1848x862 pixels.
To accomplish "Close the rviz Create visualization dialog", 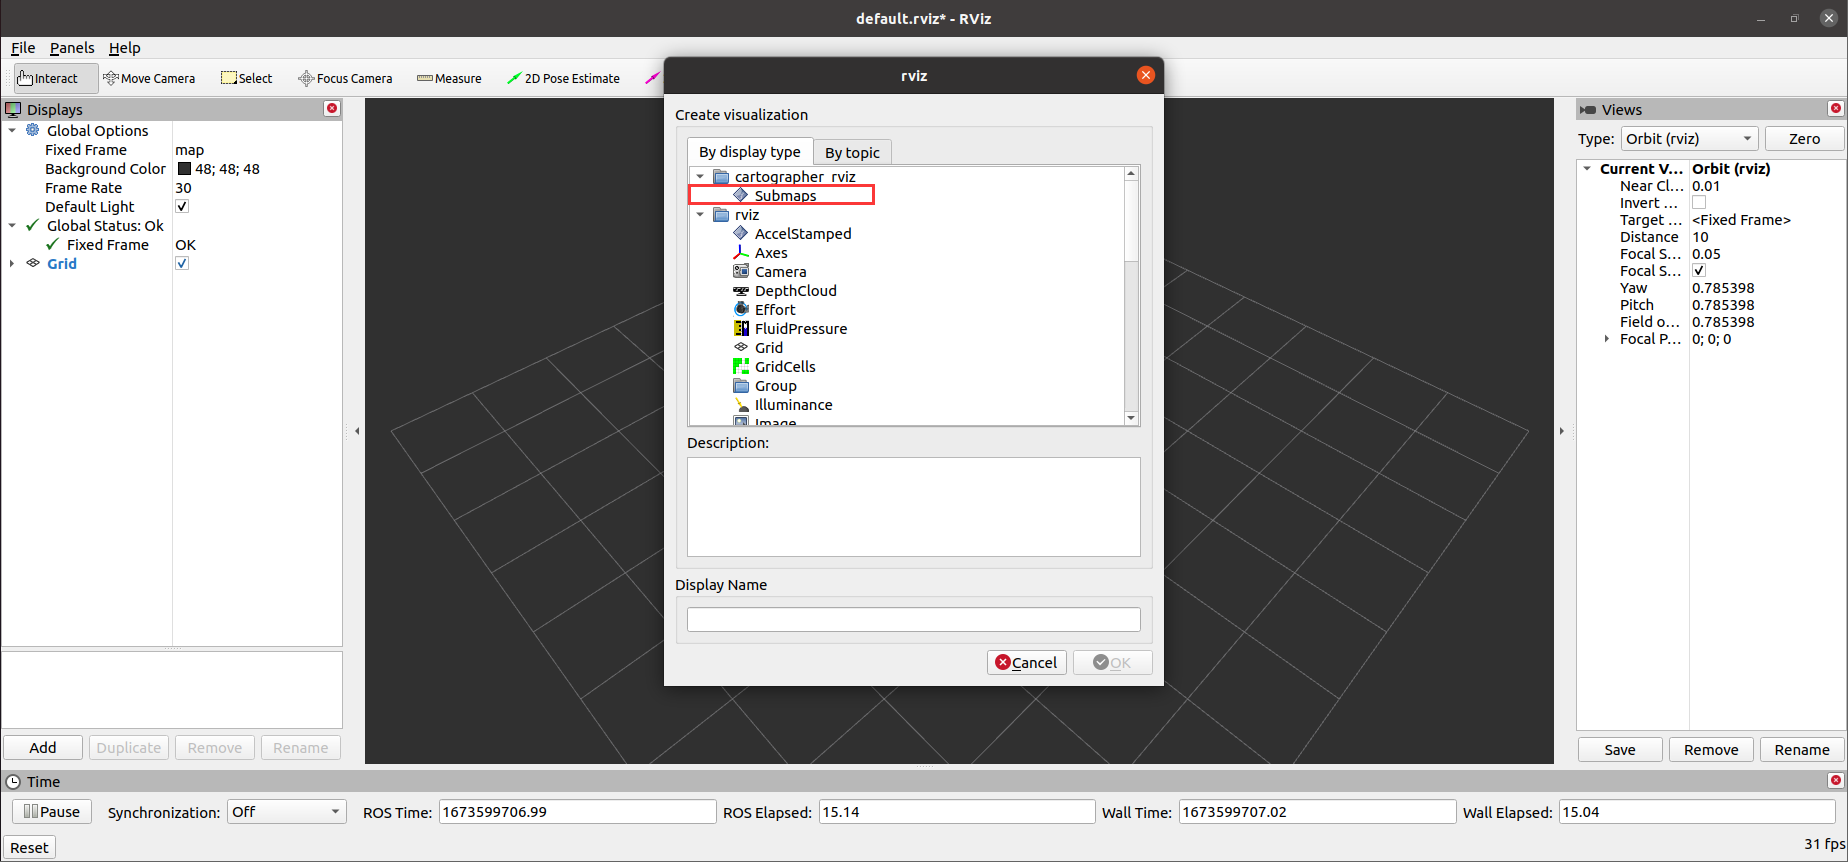I will pyautogui.click(x=1146, y=75).
